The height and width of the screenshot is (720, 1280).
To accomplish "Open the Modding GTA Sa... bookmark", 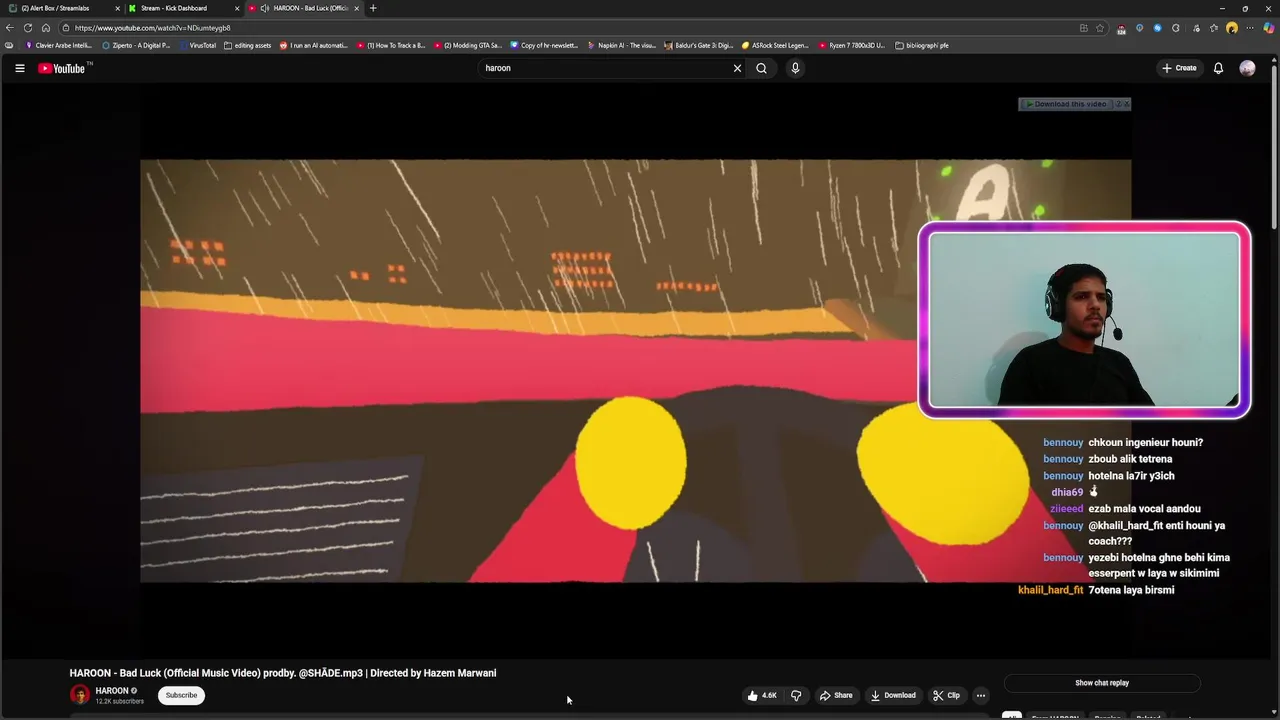I will coord(468,45).
